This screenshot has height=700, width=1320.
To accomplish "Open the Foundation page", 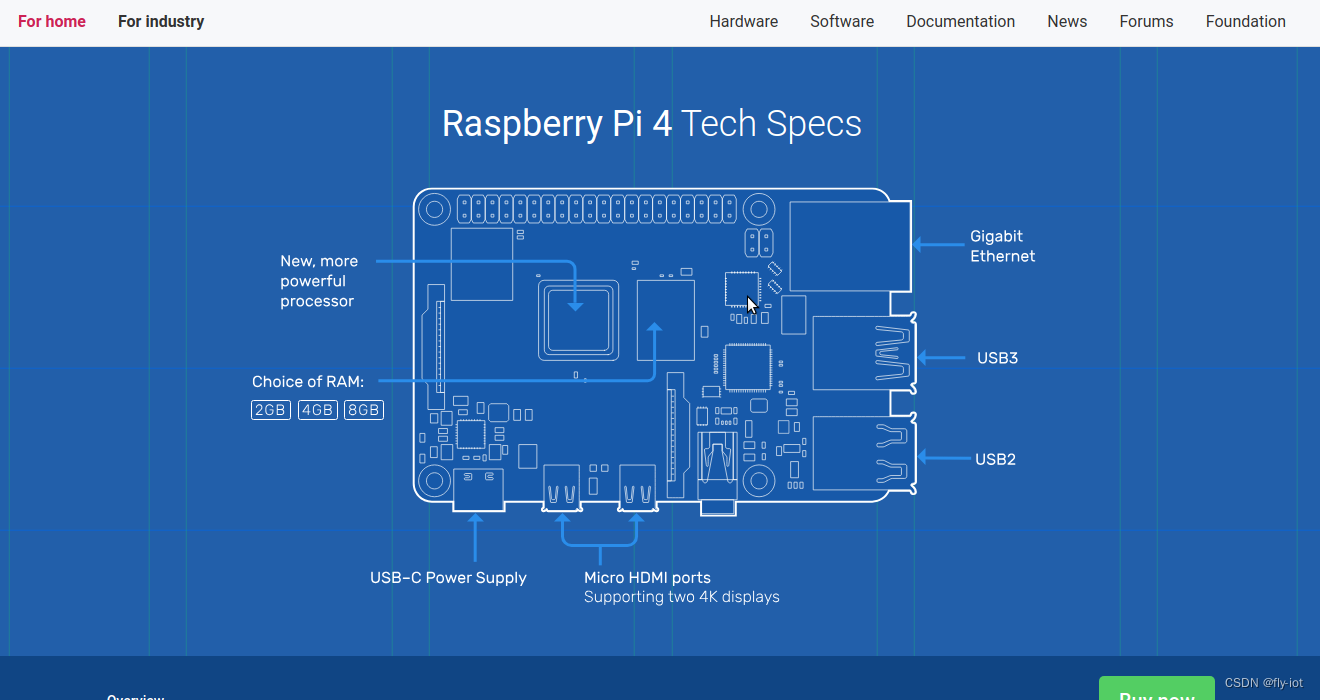I will click(x=1245, y=21).
